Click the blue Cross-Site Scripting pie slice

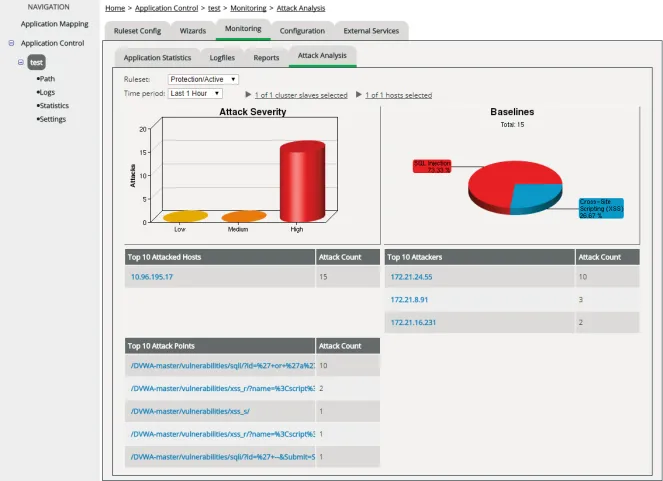537,197
